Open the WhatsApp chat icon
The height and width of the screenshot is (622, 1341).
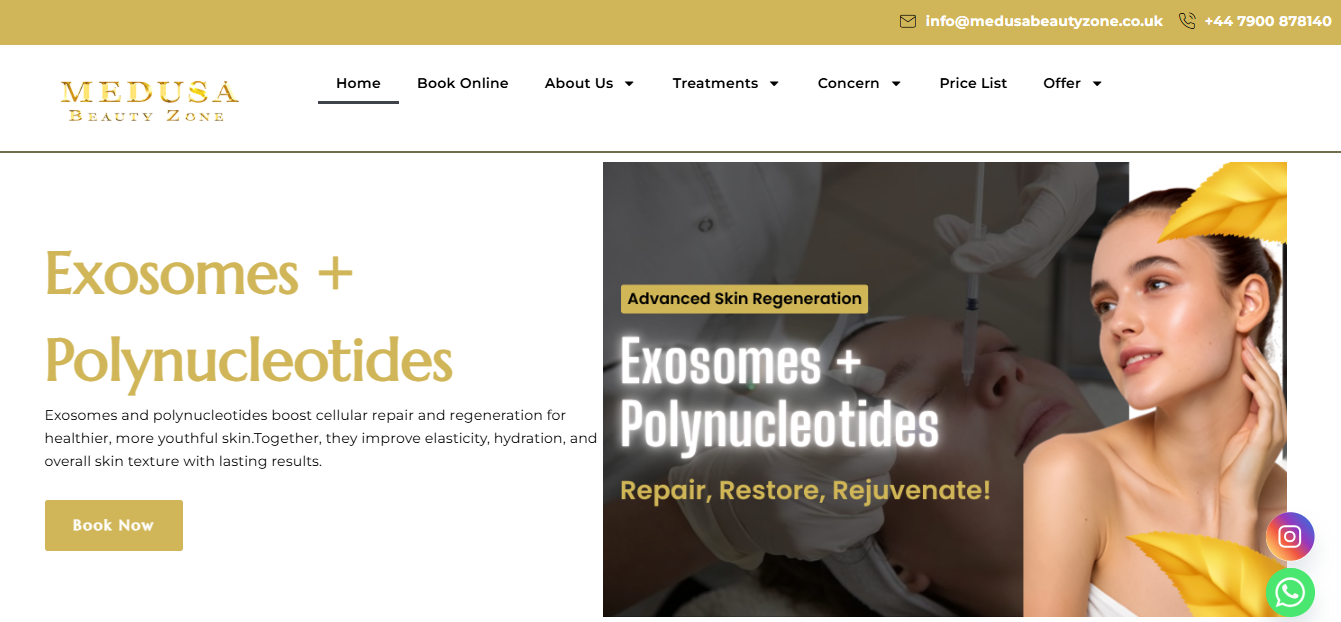1290,593
